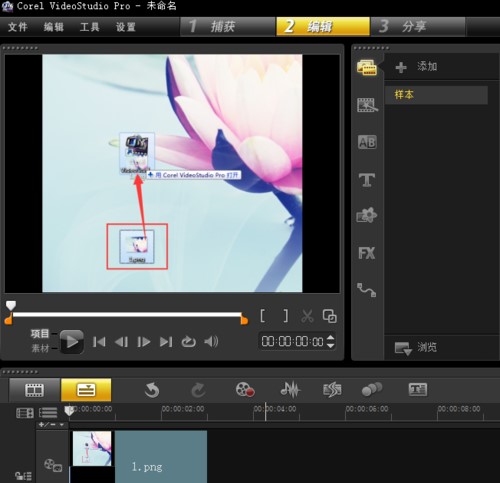Screen dimensions: 500x483
Task: Switch to Storyboard view
Action: (34, 390)
